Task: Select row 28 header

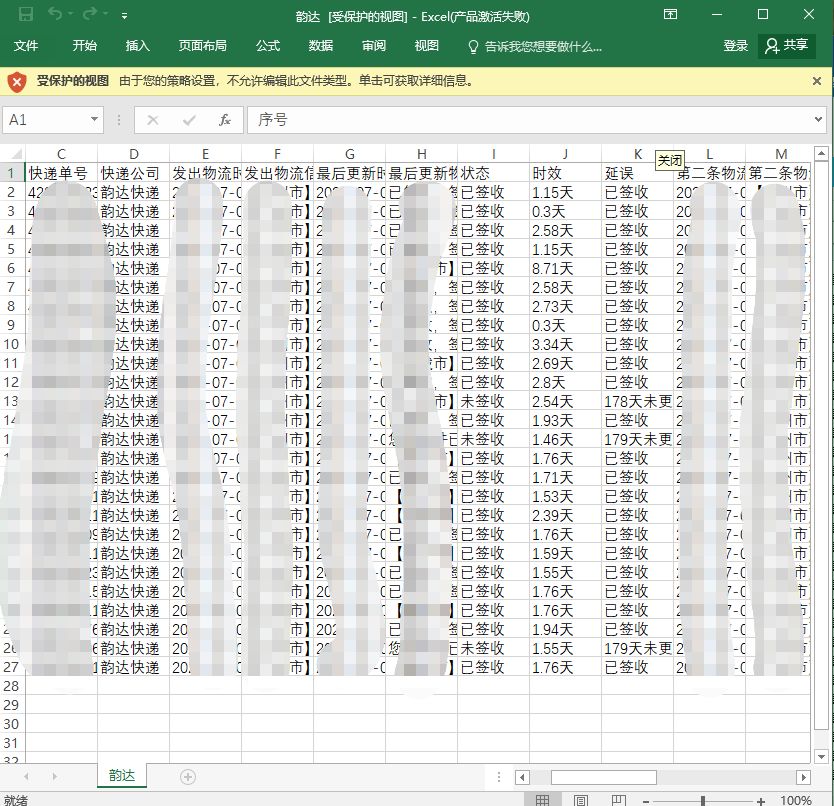Action: (x=12, y=686)
